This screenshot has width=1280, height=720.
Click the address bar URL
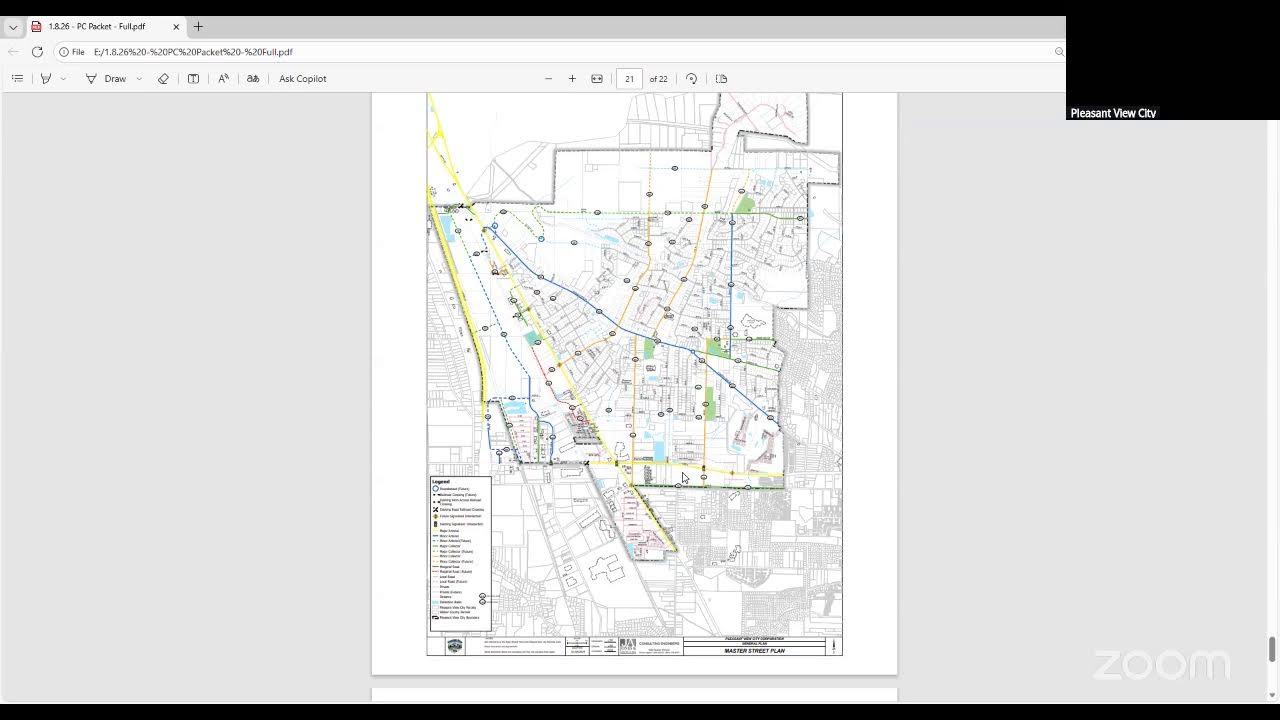tap(193, 52)
